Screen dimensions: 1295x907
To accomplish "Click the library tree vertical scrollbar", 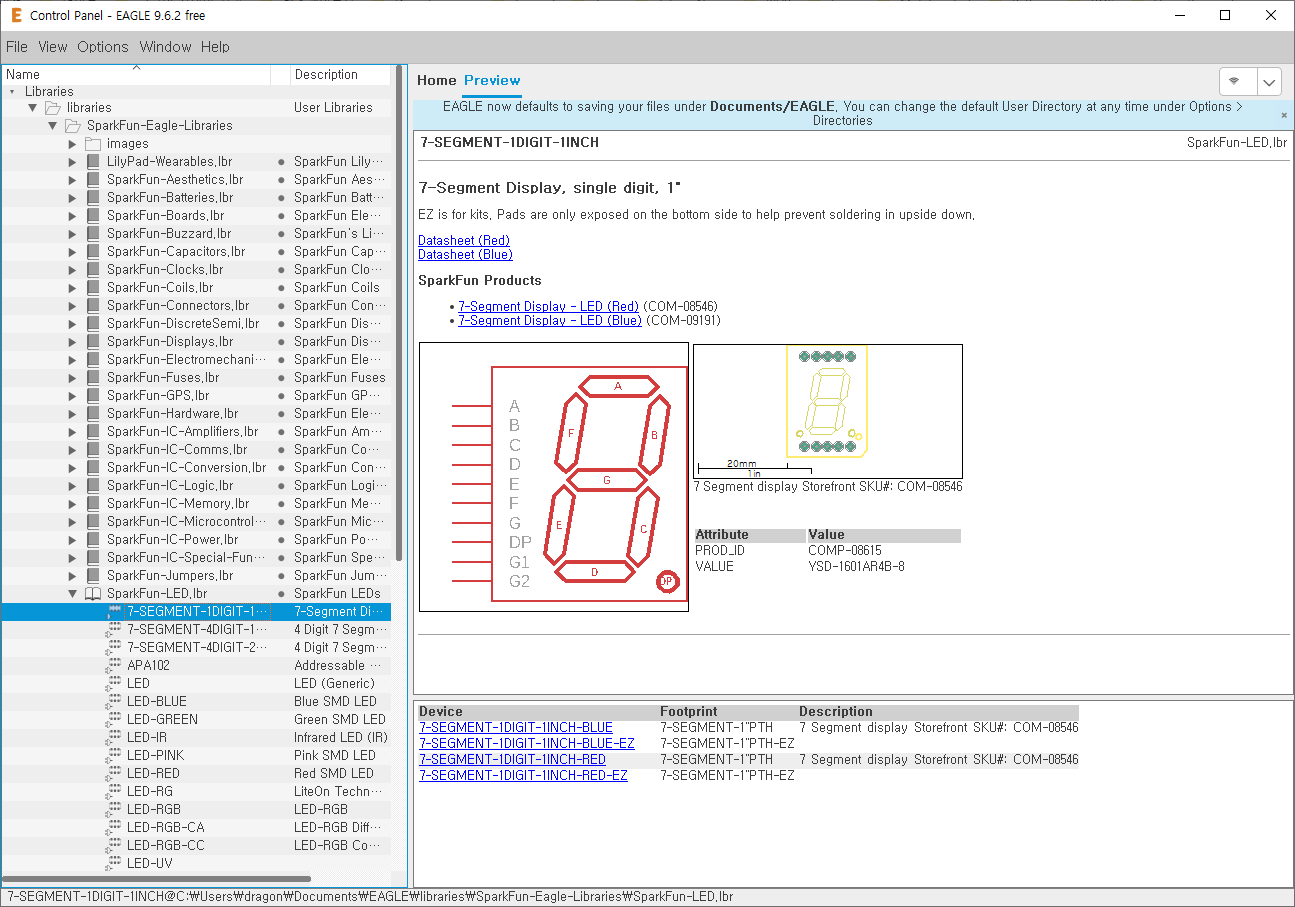I will (399, 312).
